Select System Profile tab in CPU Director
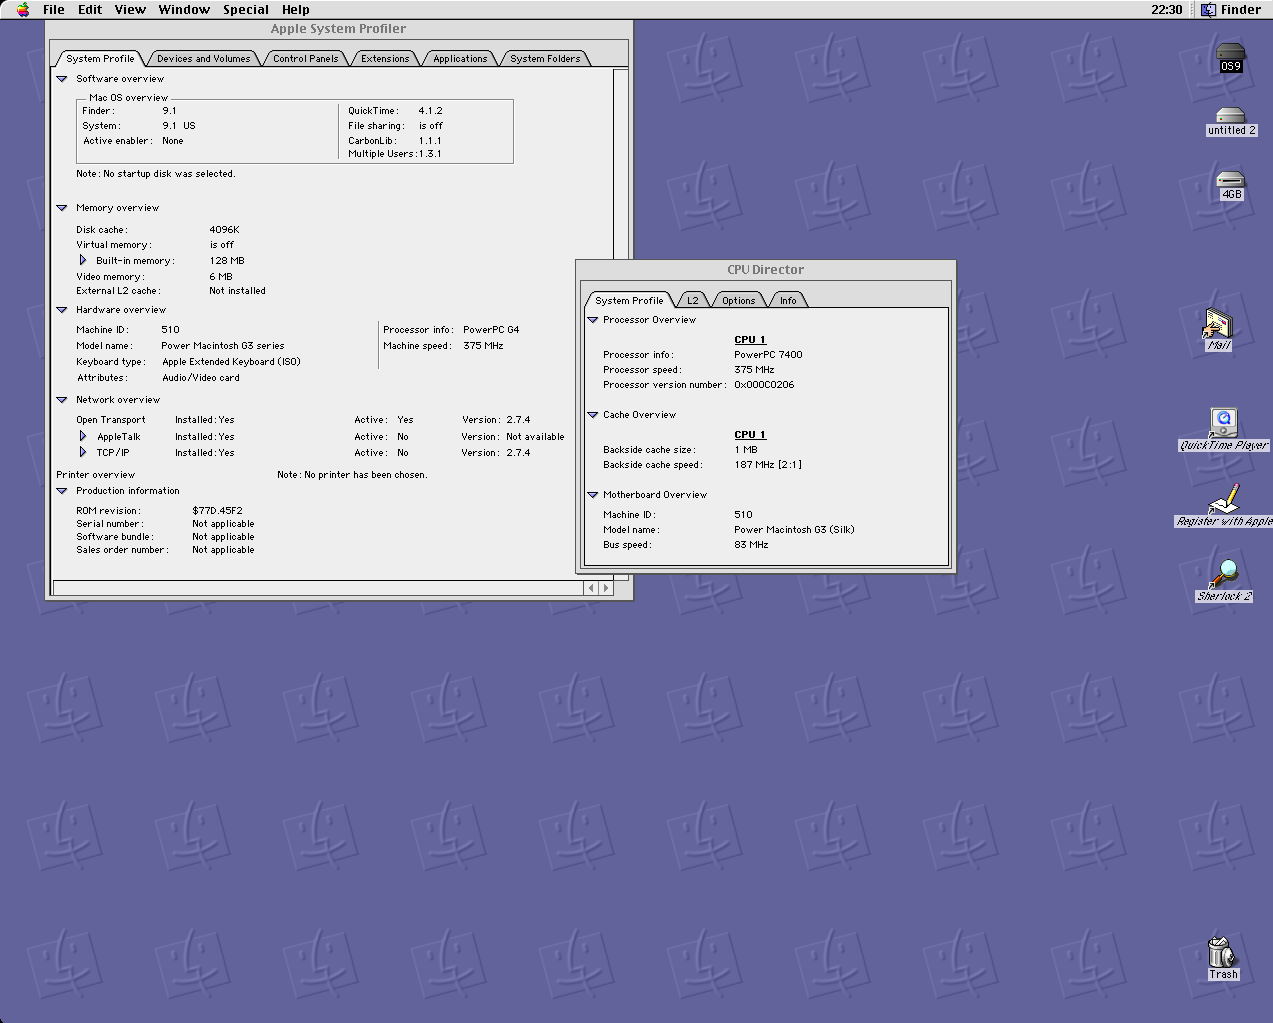Viewport: 1273px width, 1023px height. click(x=629, y=301)
